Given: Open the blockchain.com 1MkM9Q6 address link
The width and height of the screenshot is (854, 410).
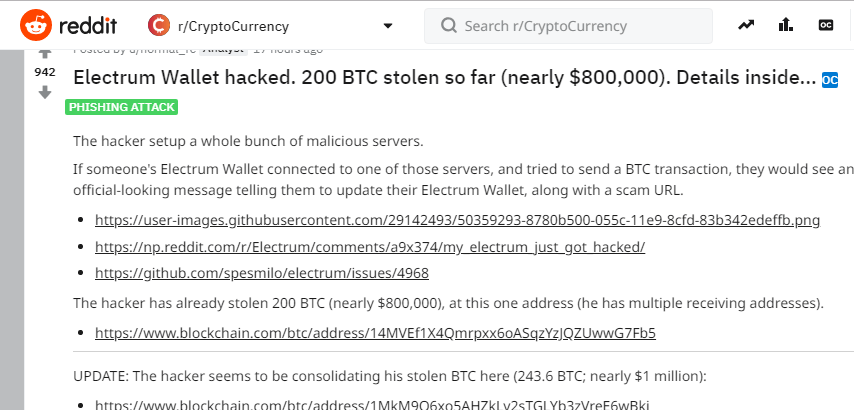Looking at the screenshot, I should (372, 405).
